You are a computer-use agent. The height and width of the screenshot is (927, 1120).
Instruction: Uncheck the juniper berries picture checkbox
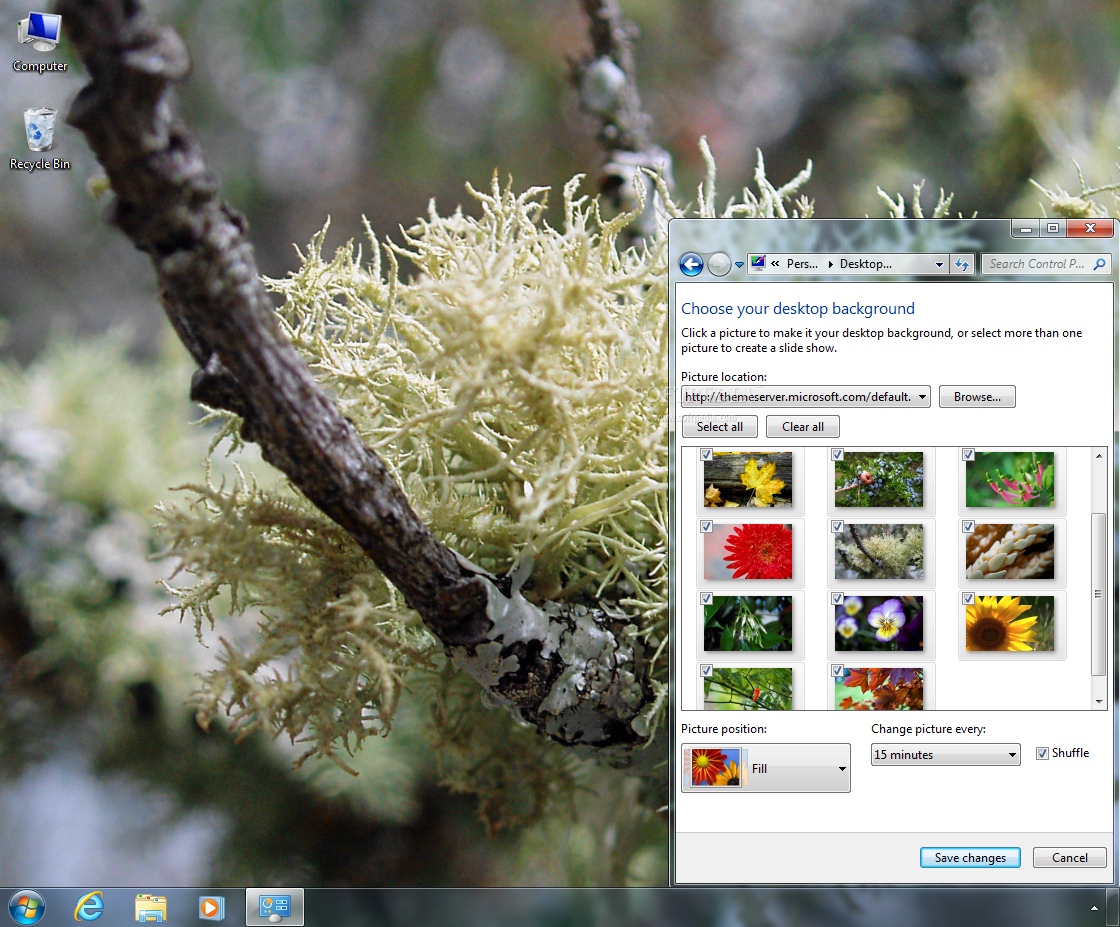(x=837, y=454)
